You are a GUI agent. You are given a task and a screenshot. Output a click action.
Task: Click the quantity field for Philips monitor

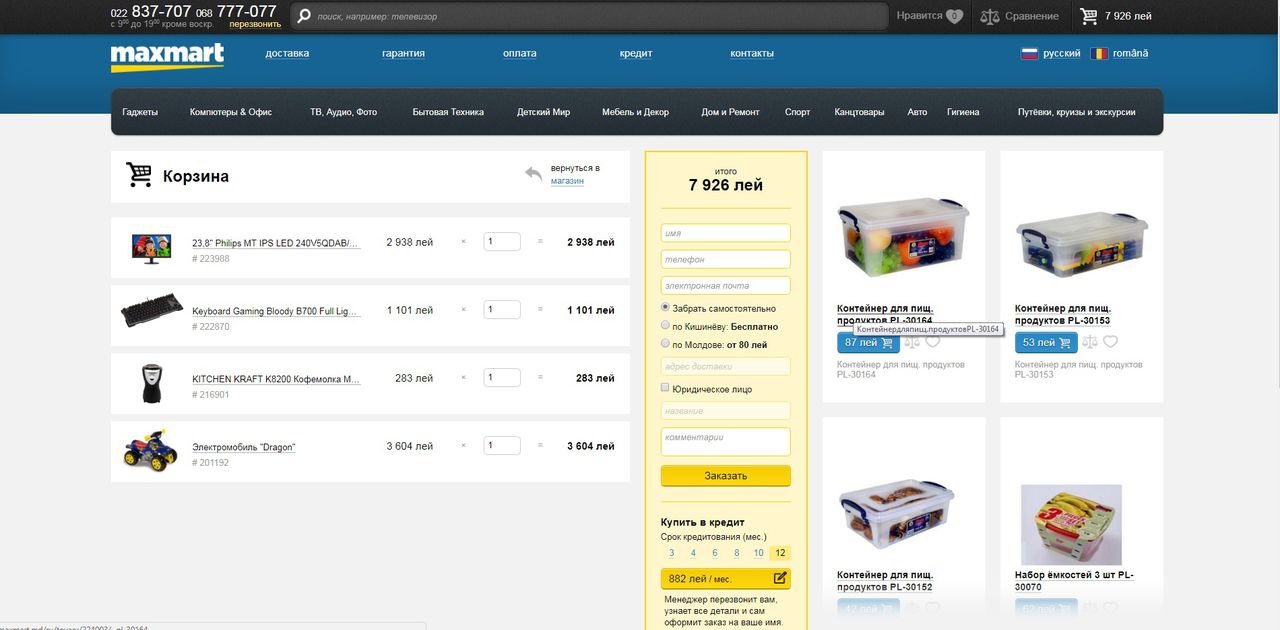point(502,242)
